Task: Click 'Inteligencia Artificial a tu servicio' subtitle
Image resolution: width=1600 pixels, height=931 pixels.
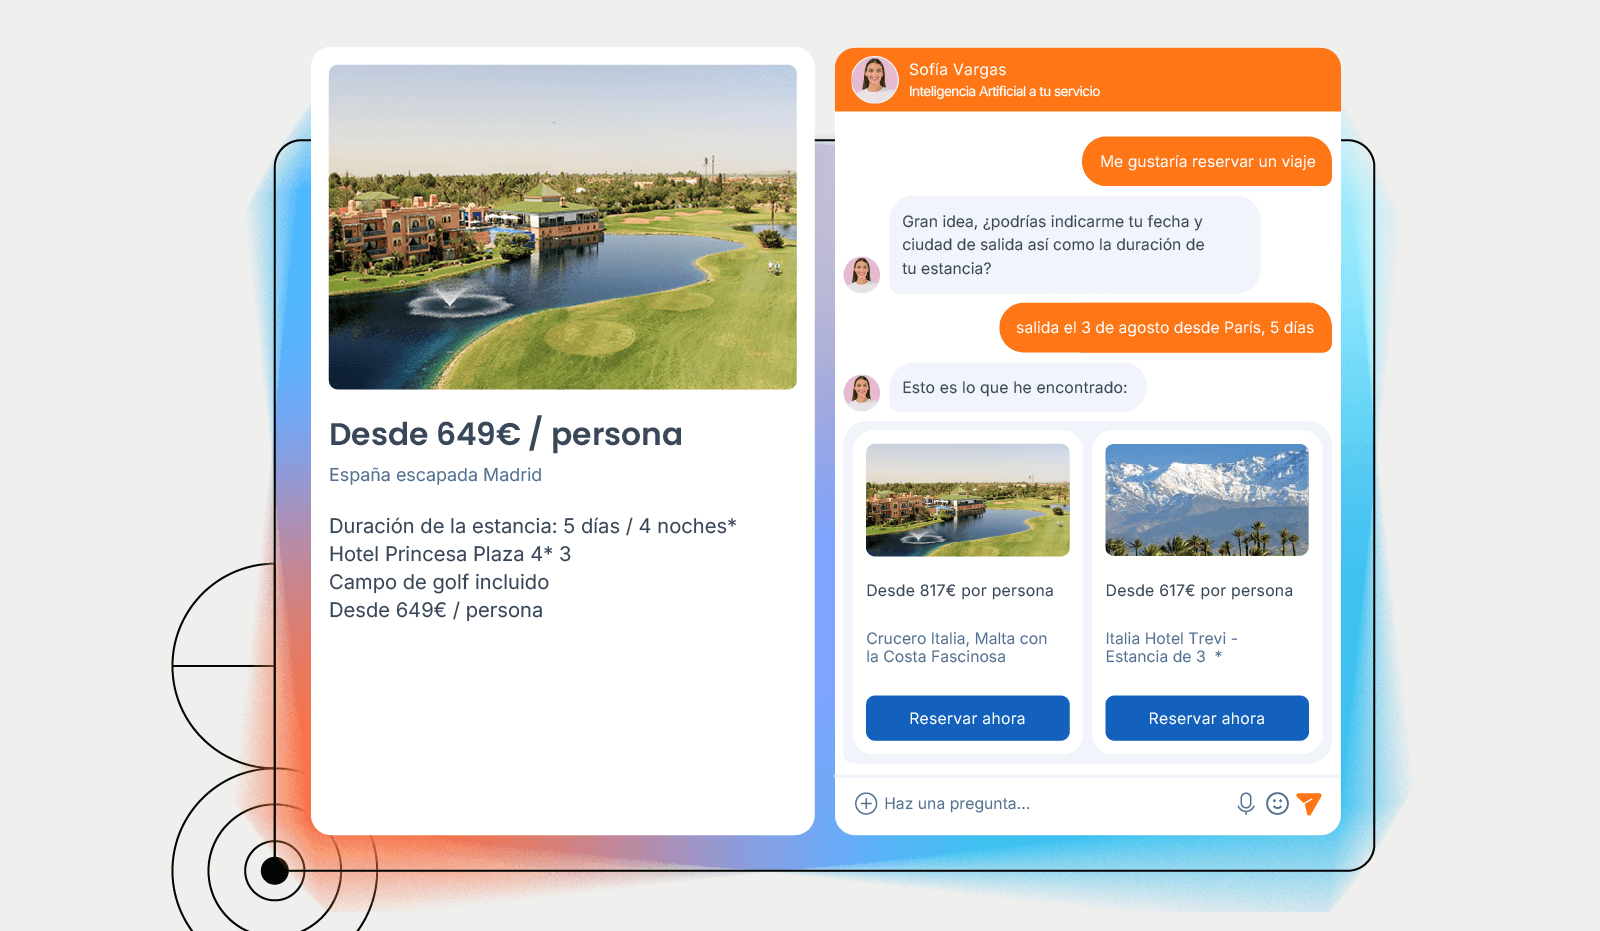Action: click(1004, 91)
